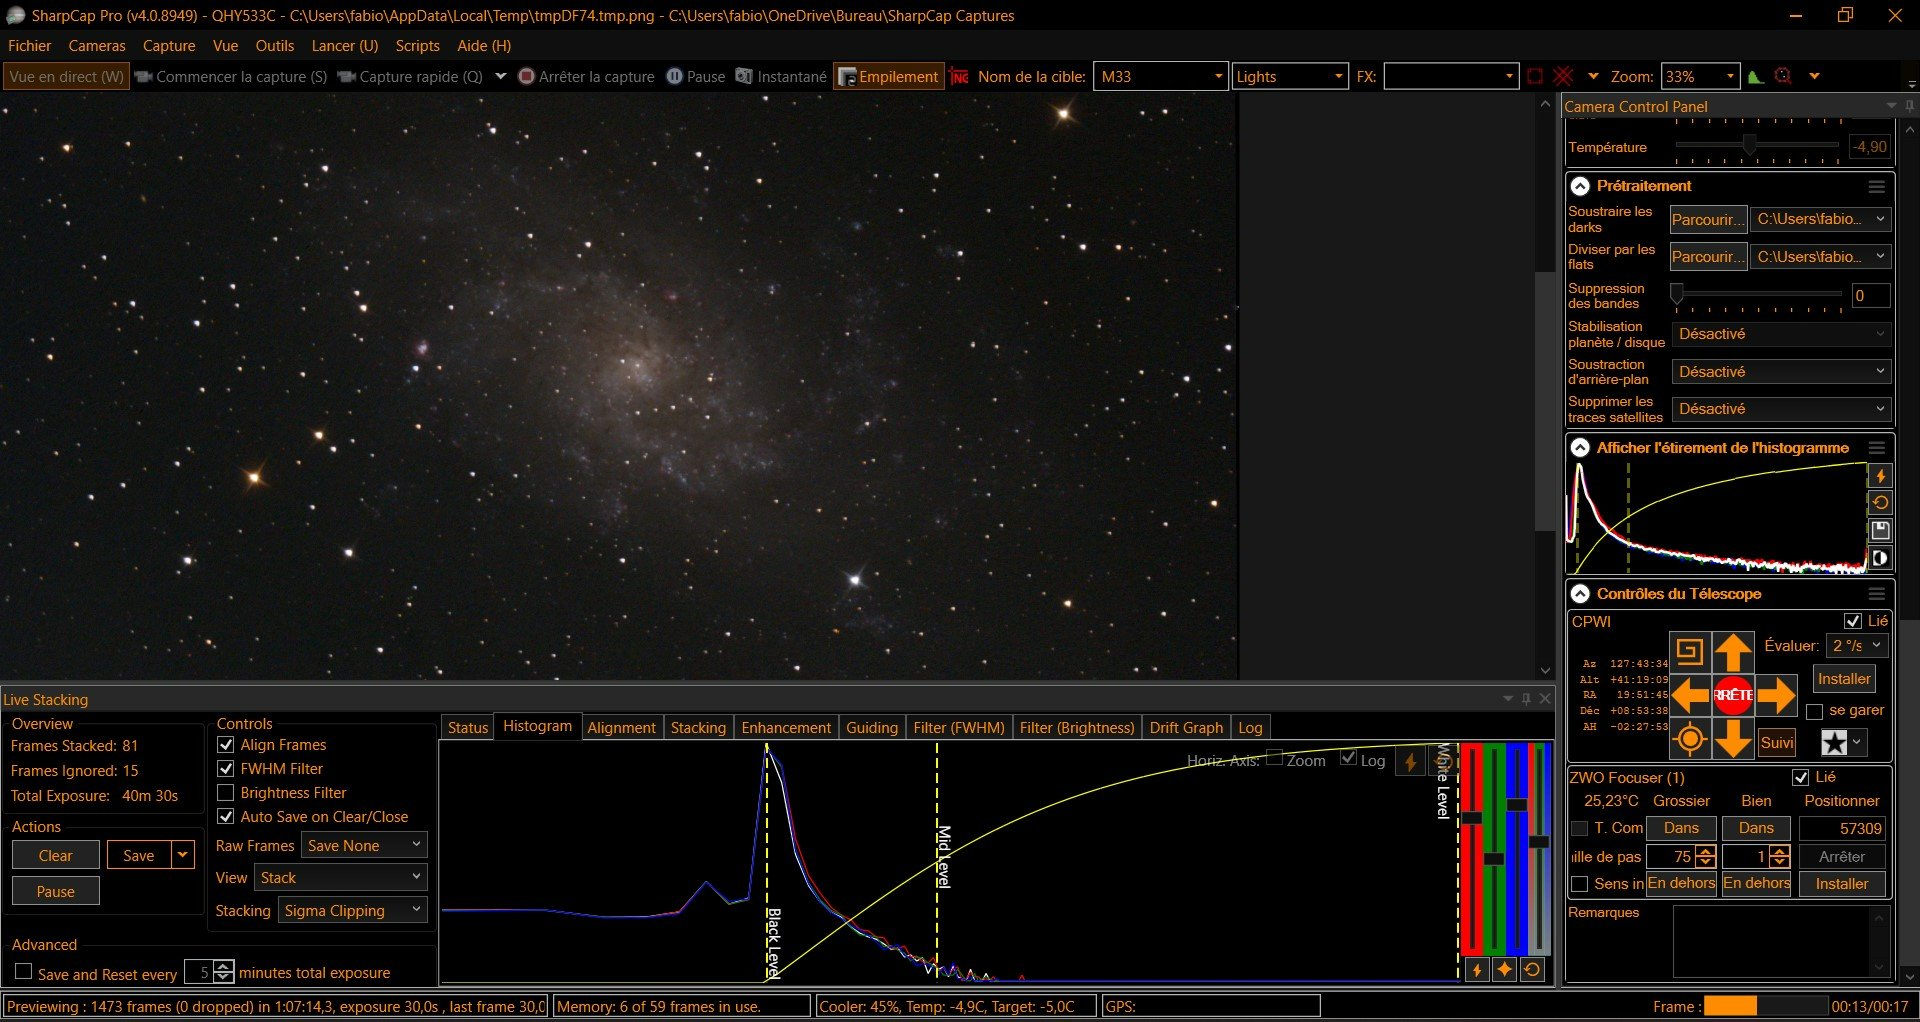The image size is (1920, 1022).
Task: Click the crosshair recenter icon in telescope controls
Action: coord(1690,740)
